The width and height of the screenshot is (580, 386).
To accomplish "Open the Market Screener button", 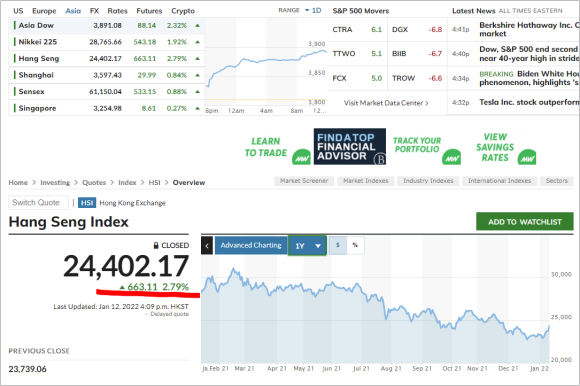I will click(304, 181).
